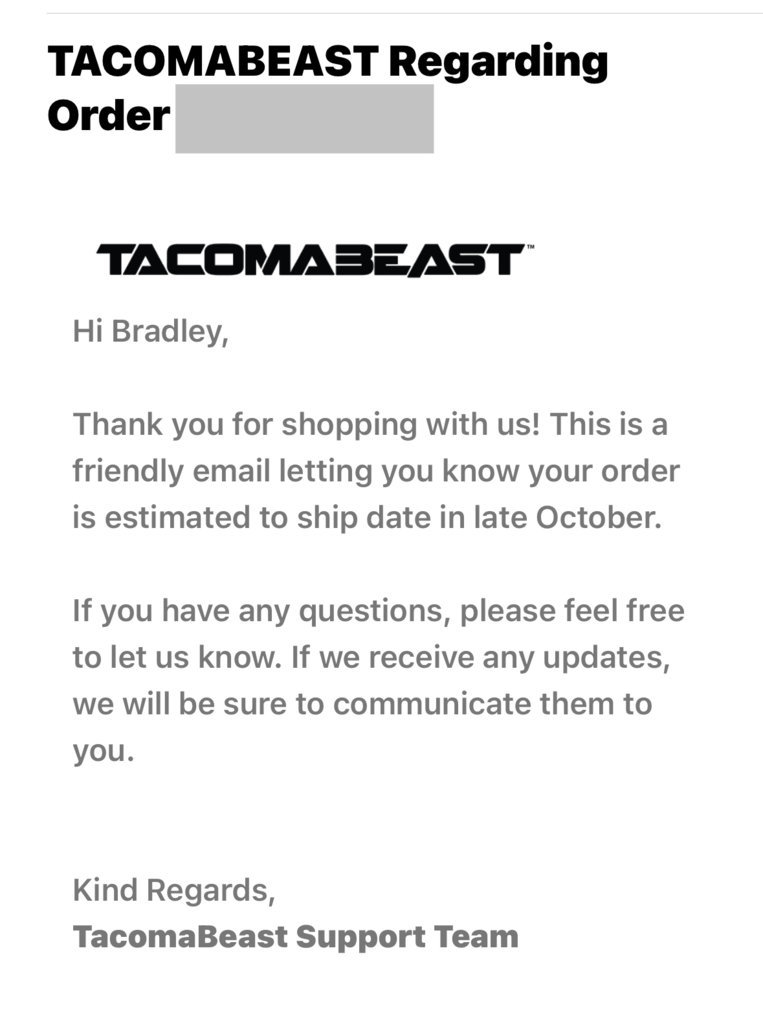Select the gray redacted order number box
This screenshot has width=763, height=1023.
(x=304, y=118)
